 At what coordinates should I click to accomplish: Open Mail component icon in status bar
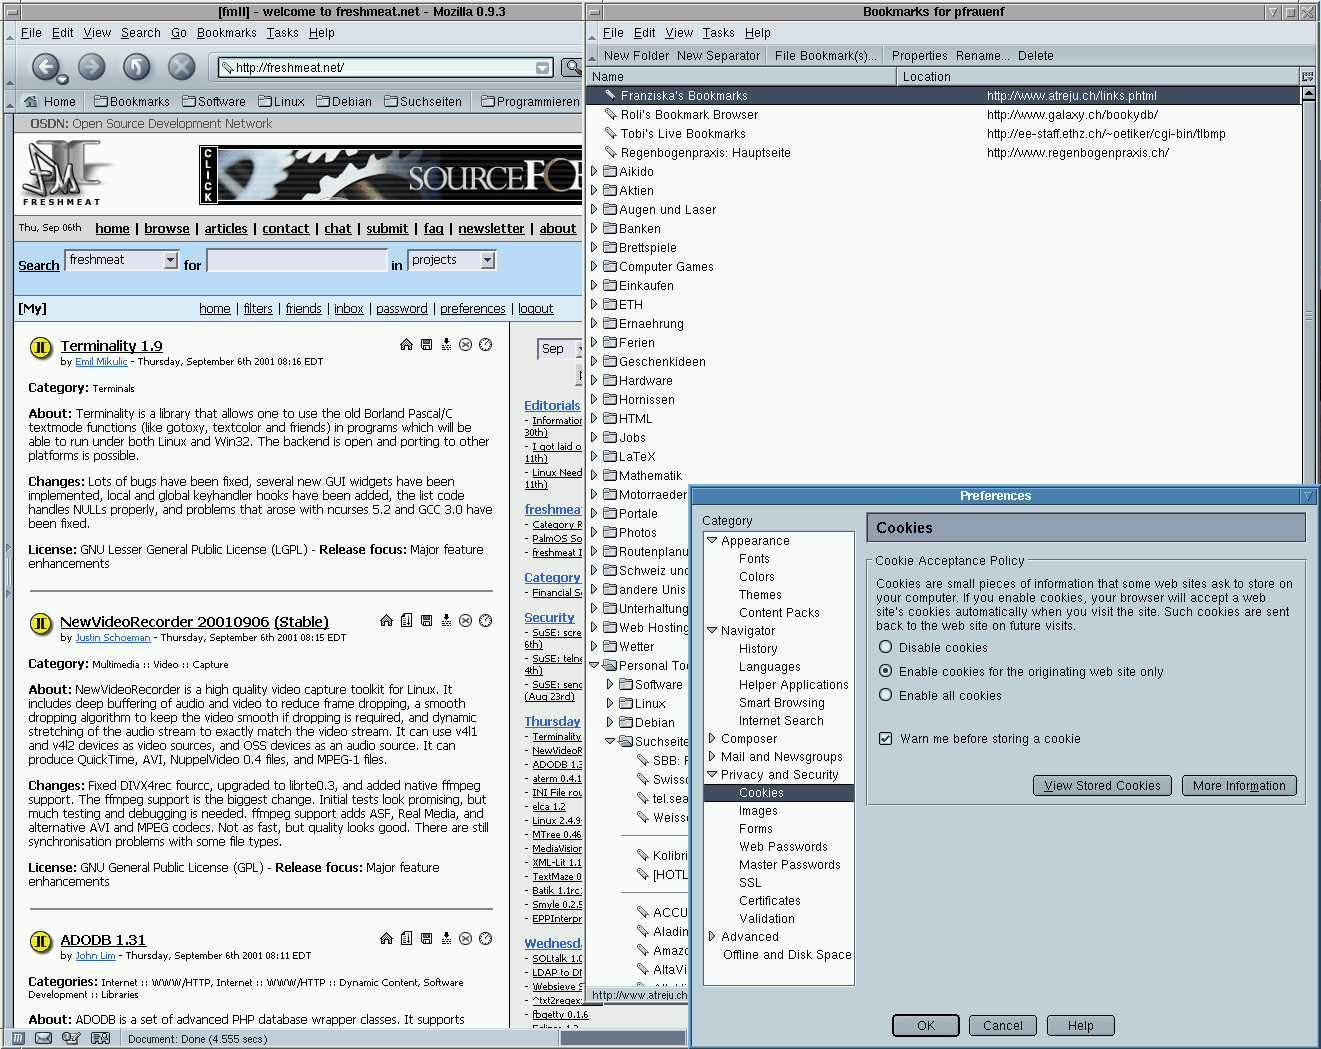point(43,1038)
